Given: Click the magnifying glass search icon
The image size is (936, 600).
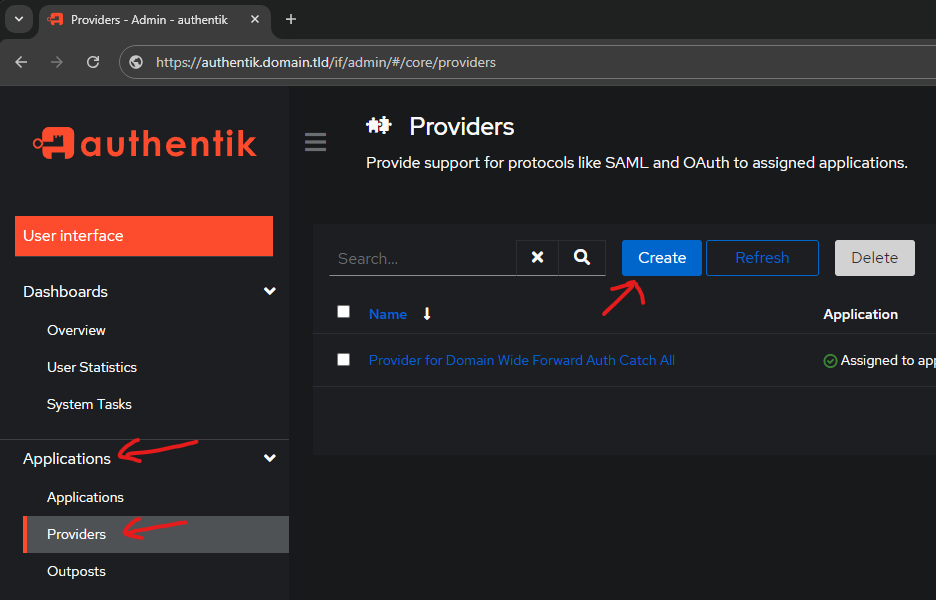Looking at the screenshot, I should tap(582, 257).
